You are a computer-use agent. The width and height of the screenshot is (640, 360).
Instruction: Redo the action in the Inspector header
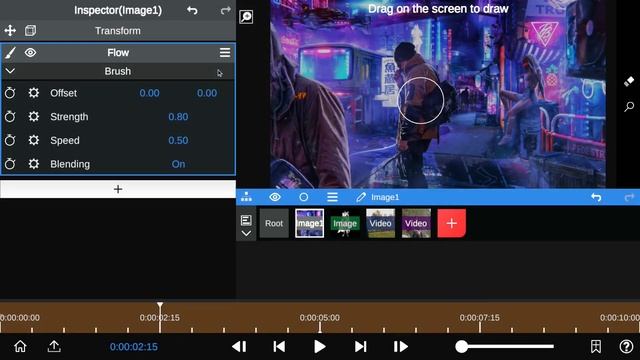225,10
